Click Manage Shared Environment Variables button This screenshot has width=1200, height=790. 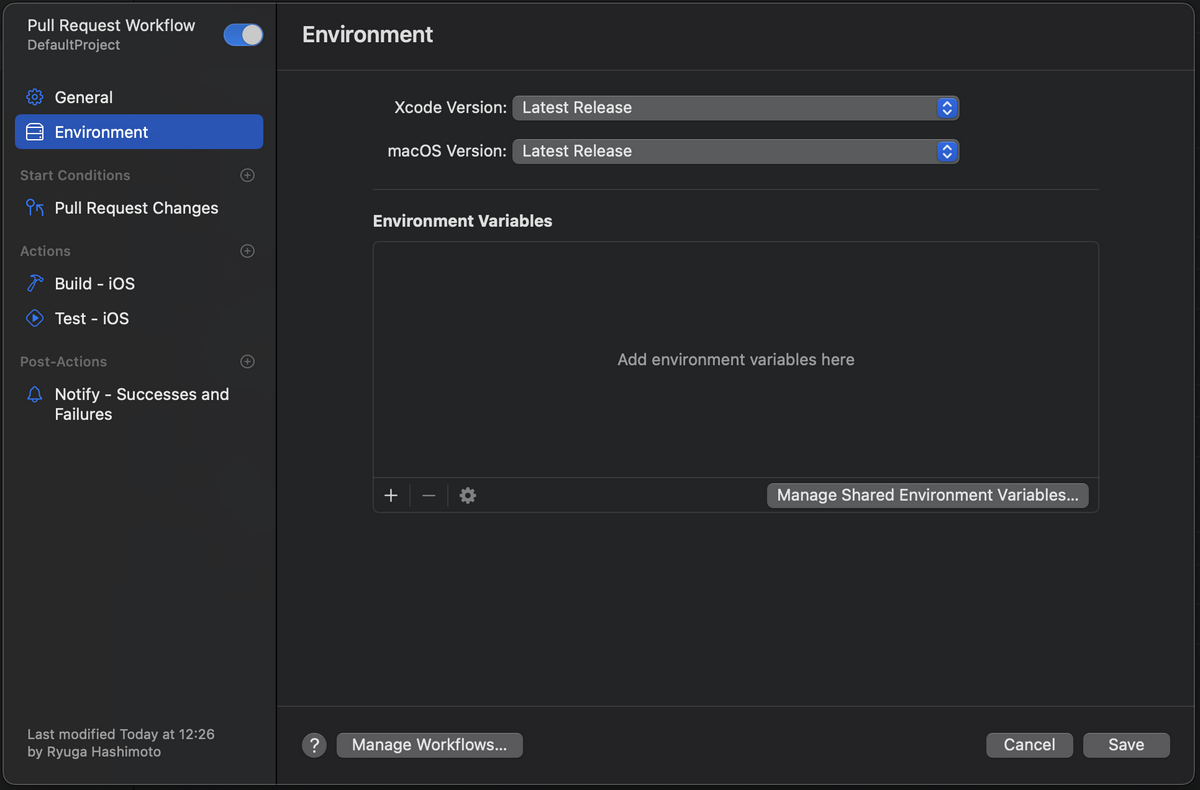pyautogui.click(x=927, y=495)
